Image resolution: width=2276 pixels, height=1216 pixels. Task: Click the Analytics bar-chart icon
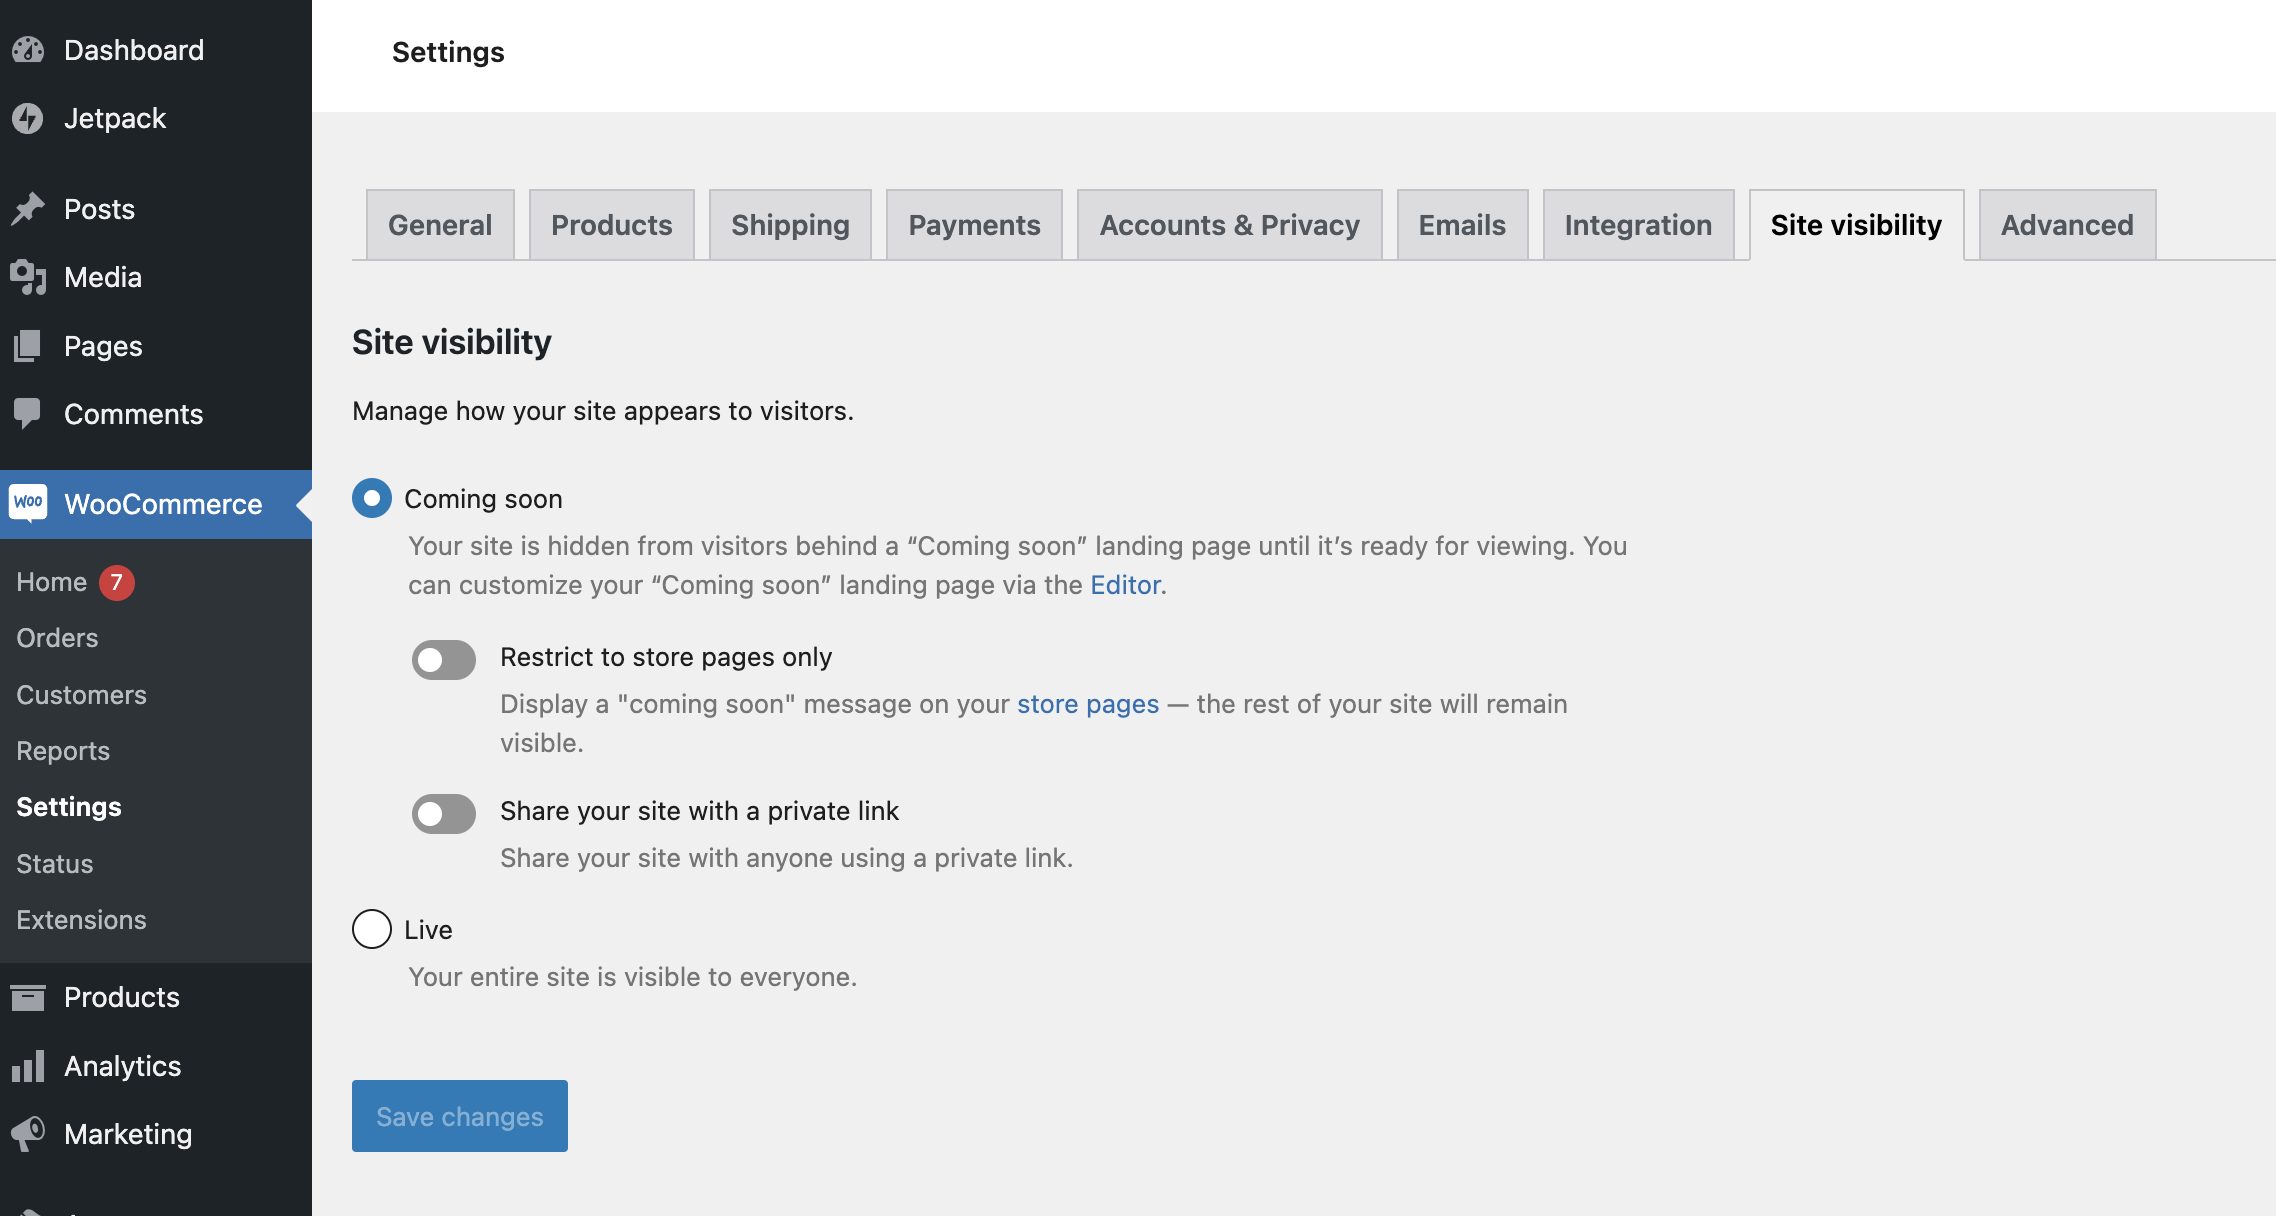pyautogui.click(x=28, y=1065)
